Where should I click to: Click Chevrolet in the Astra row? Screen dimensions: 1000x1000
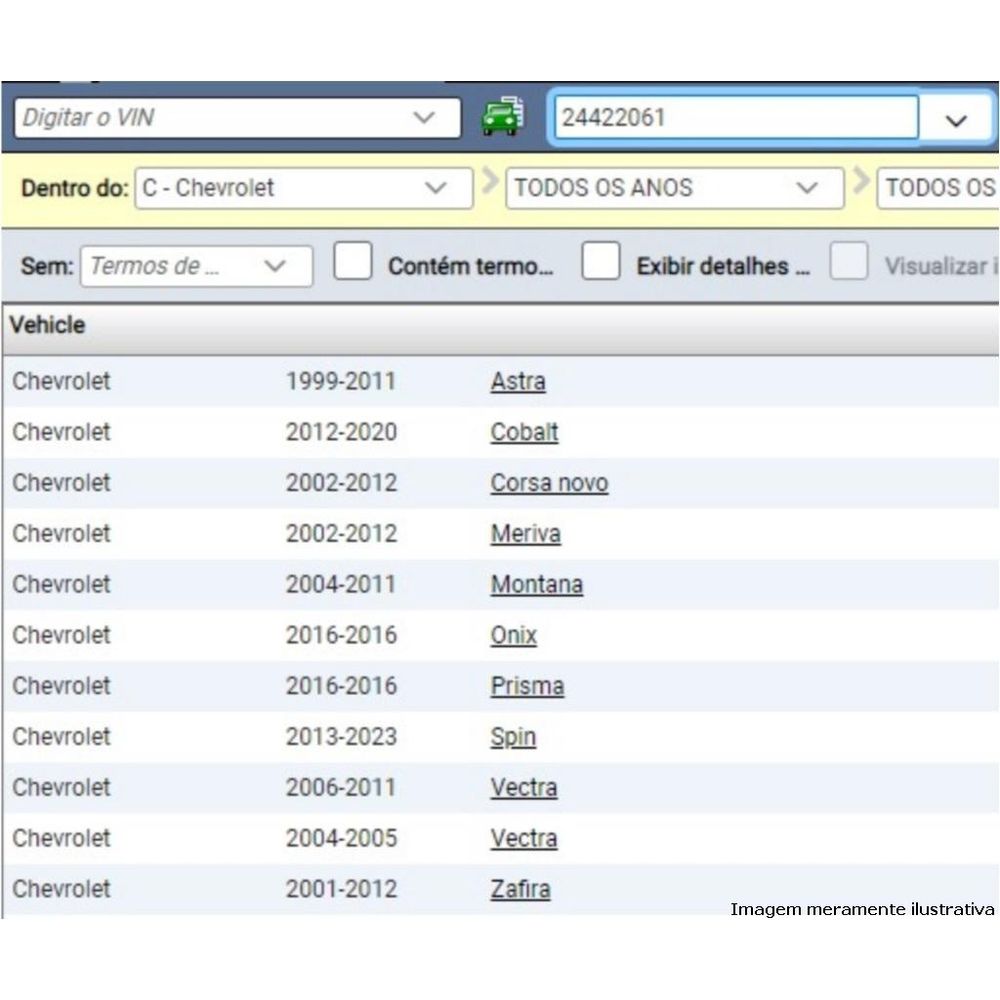point(61,381)
